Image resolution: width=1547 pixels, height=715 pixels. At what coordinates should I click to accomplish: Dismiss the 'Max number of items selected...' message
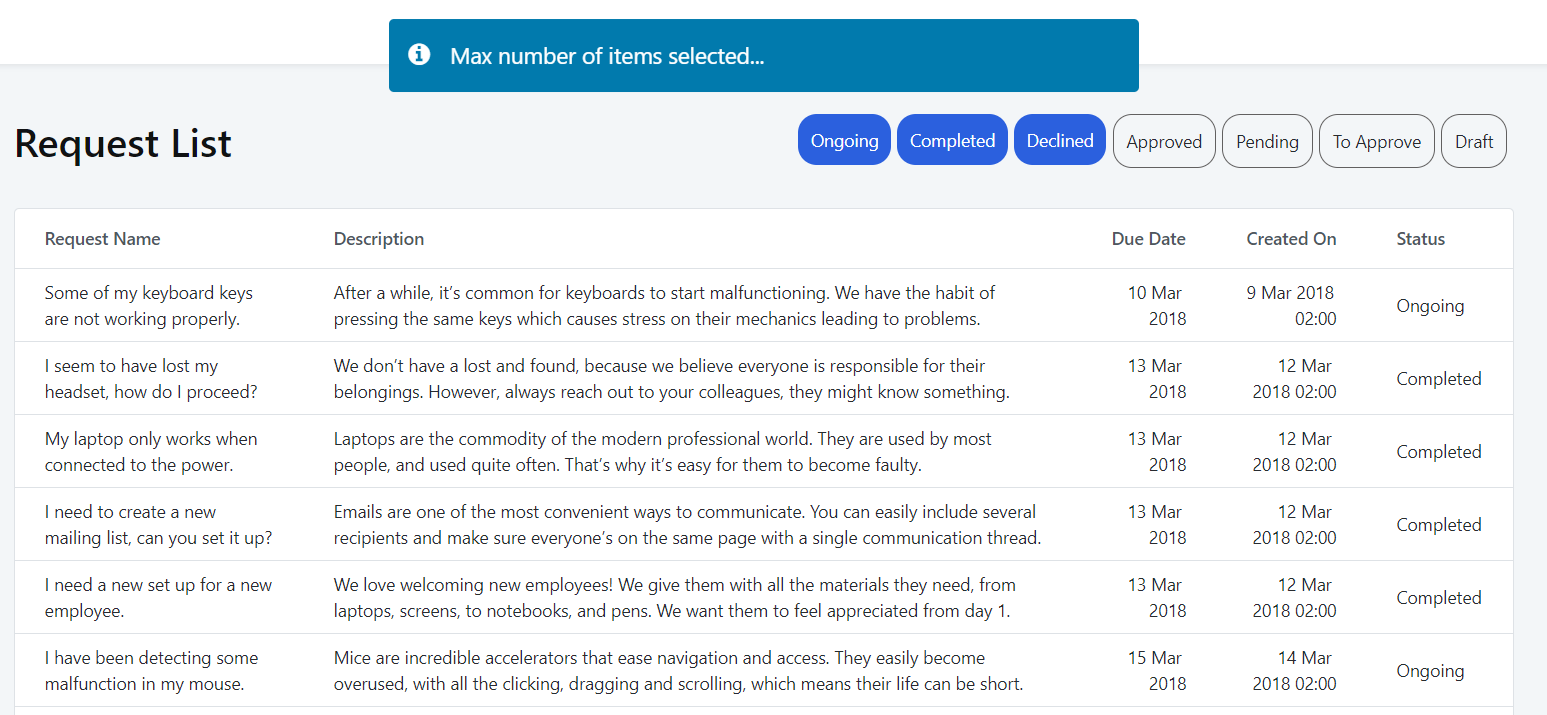764,56
